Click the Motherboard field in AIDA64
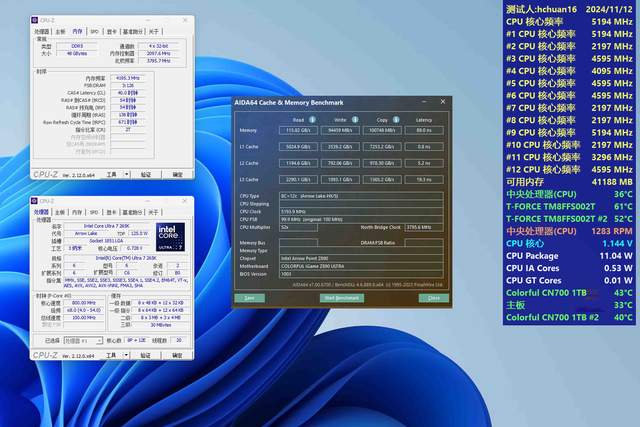This screenshot has width=640, height=427. [361, 266]
